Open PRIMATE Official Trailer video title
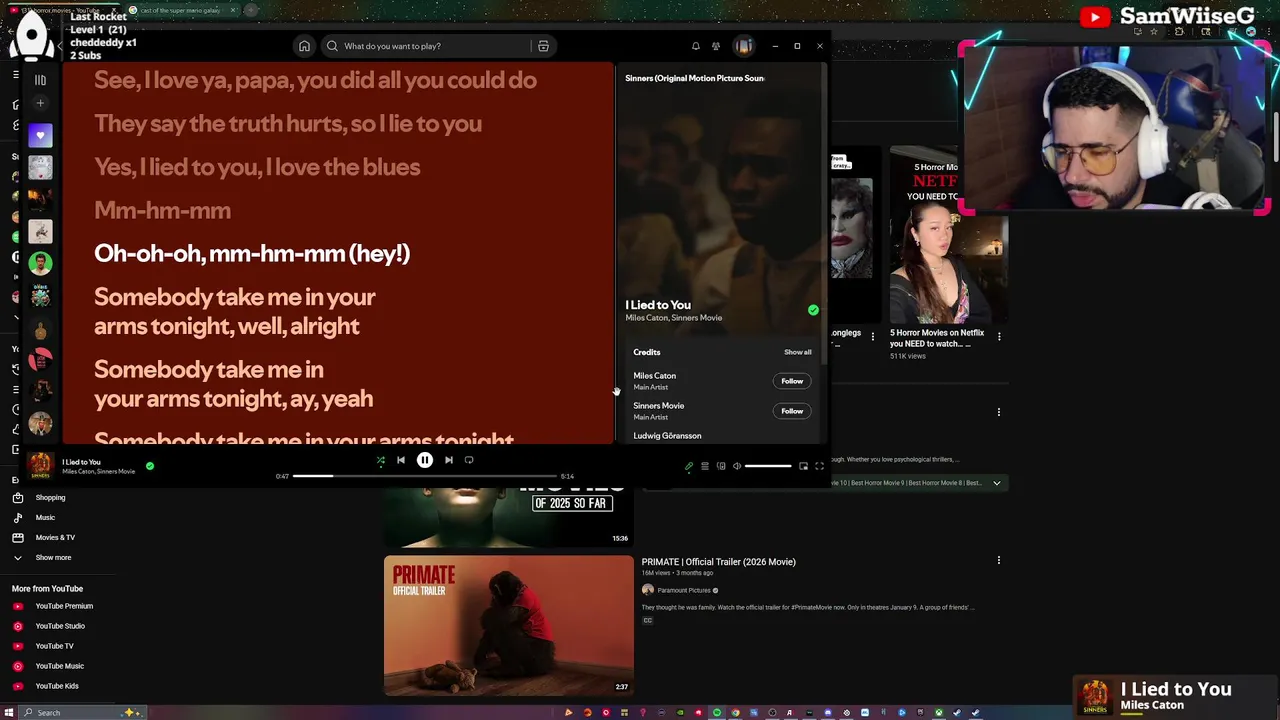Image resolution: width=1280 pixels, height=720 pixels. pyautogui.click(x=719, y=562)
